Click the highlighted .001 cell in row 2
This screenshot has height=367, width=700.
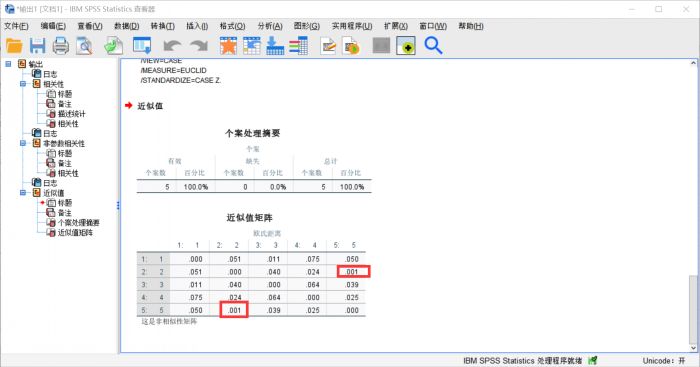[x=353, y=271]
